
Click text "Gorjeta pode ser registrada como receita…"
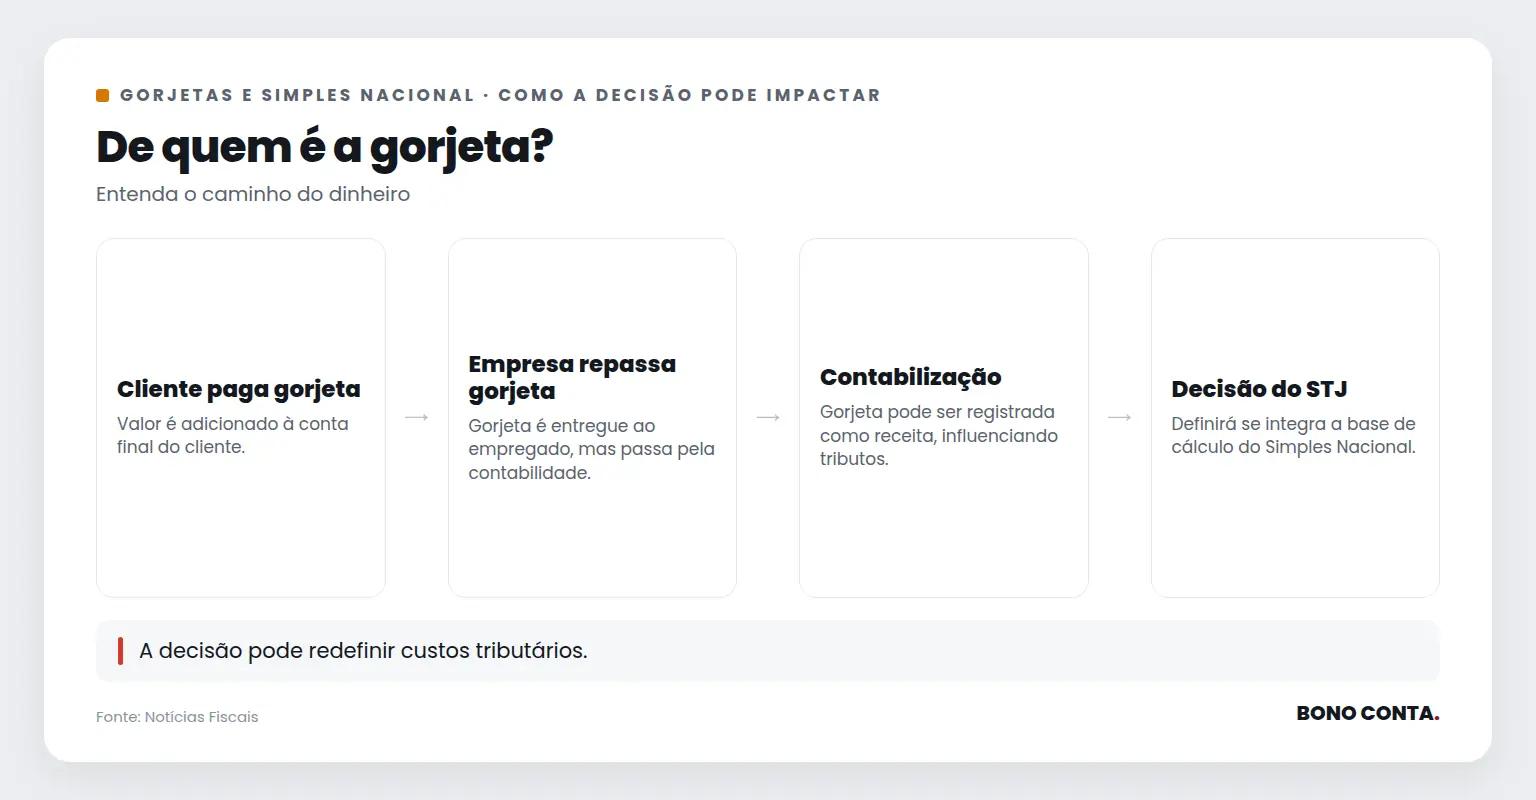click(x=939, y=435)
